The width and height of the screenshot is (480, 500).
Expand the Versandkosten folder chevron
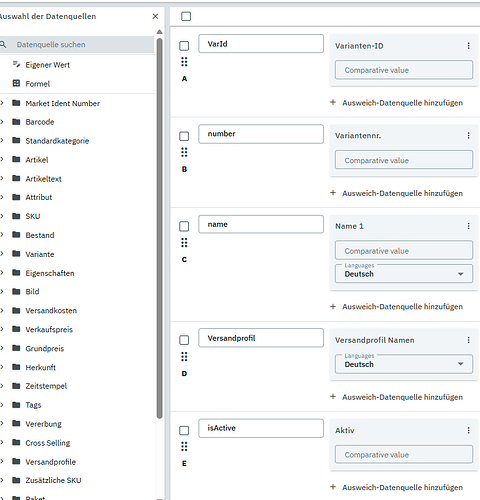(x=2, y=310)
